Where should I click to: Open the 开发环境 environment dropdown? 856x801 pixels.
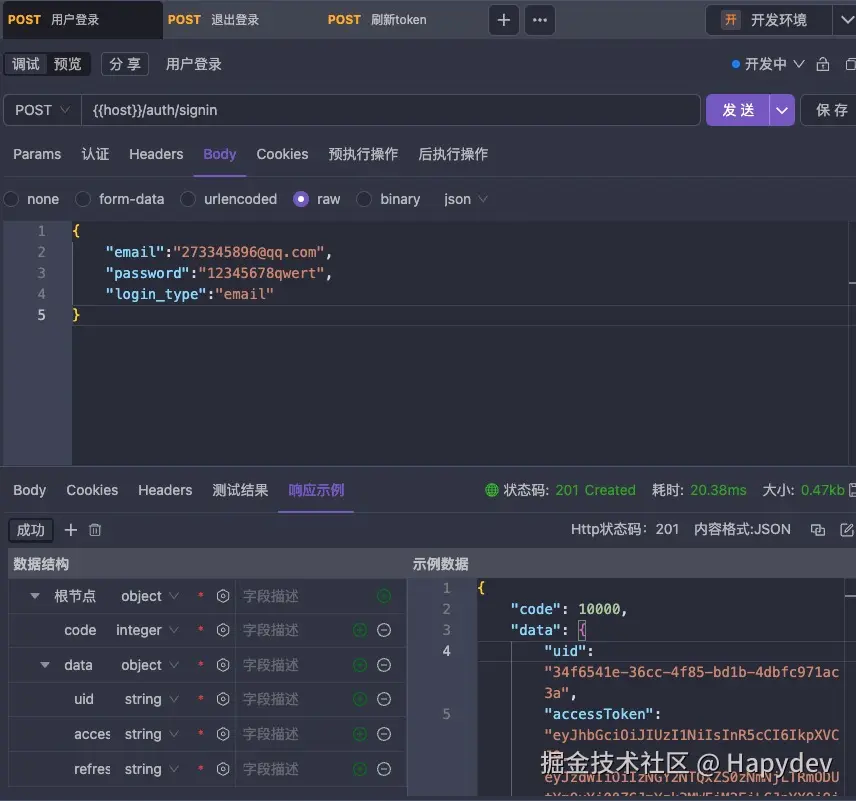781,20
